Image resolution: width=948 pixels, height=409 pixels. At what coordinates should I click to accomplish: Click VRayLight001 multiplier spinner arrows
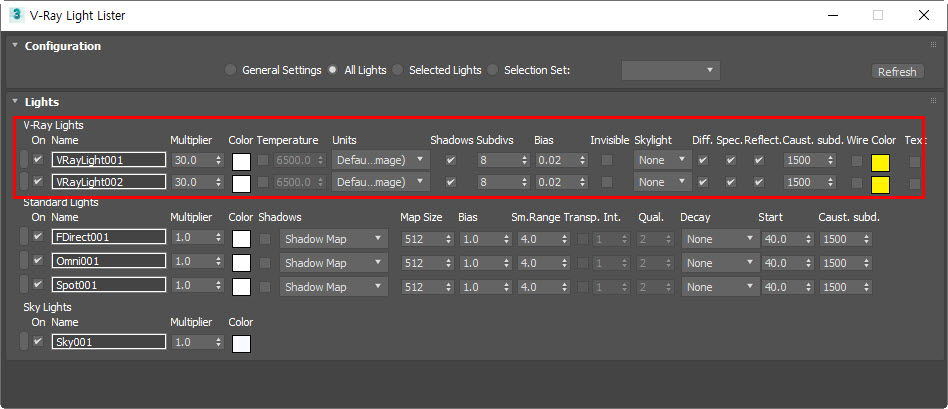click(219, 160)
